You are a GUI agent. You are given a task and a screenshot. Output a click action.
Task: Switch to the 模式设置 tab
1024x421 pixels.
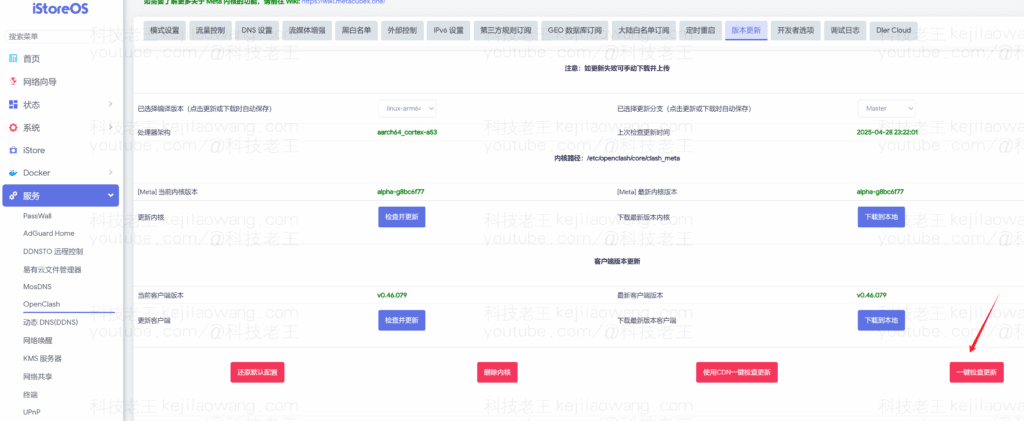tap(164, 31)
